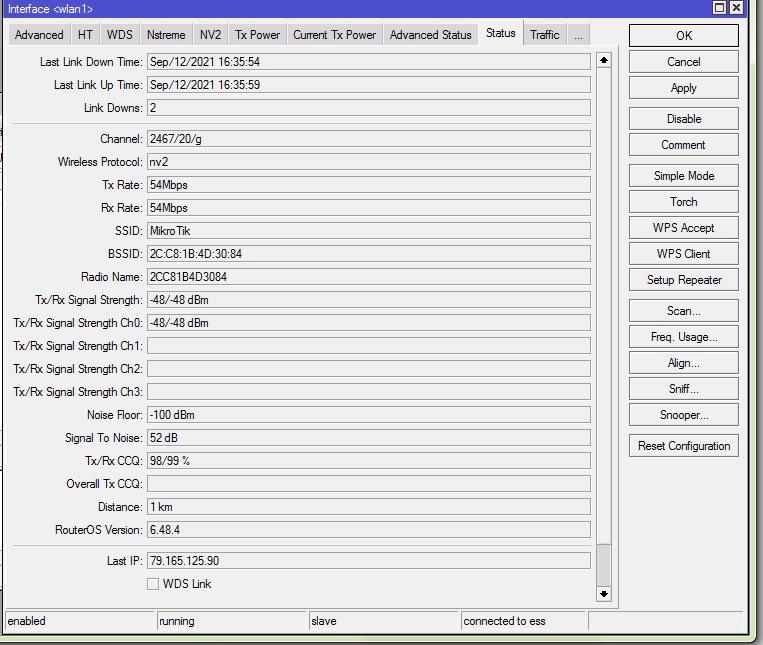This screenshot has width=763, height=645.
Task: Open the Traffic tab
Action: pos(545,35)
